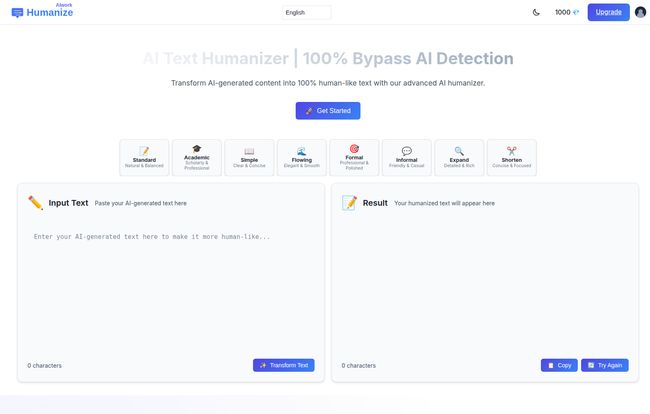Click 'Your humanized text will appear here' label
This screenshot has width=650, height=414.
click(x=444, y=203)
